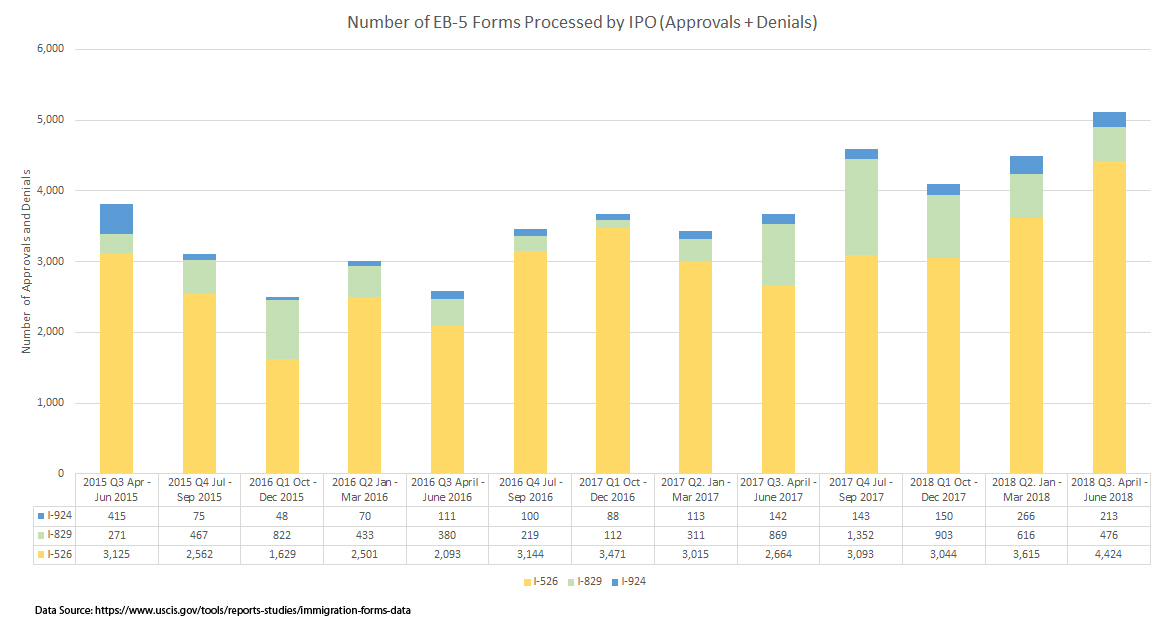This screenshot has height=634, width=1165.
Task: Select the green I-829 segment for 2016 Q1
Action: click(x=281, y=329)
